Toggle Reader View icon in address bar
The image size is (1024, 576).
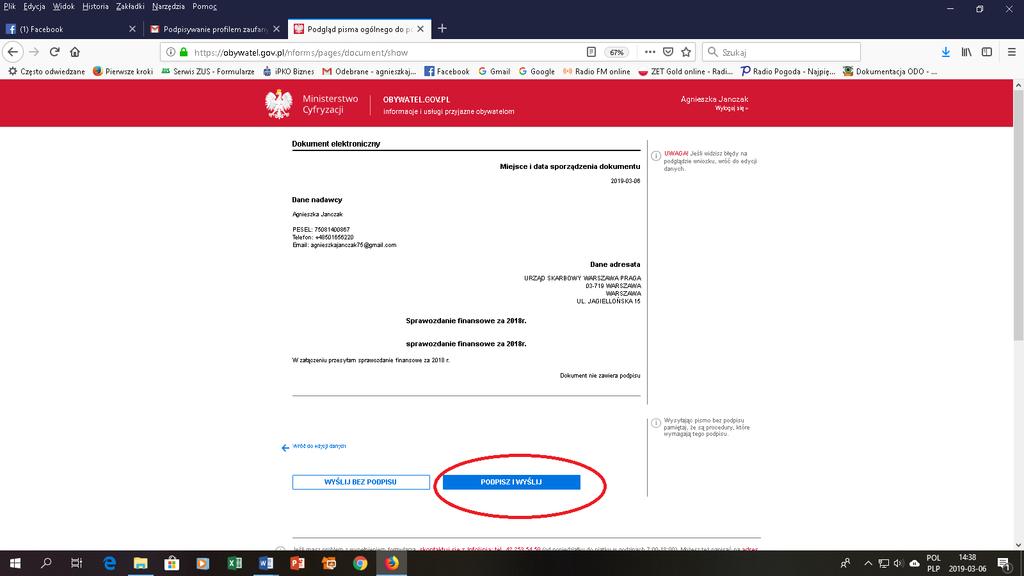coord(591,52)
